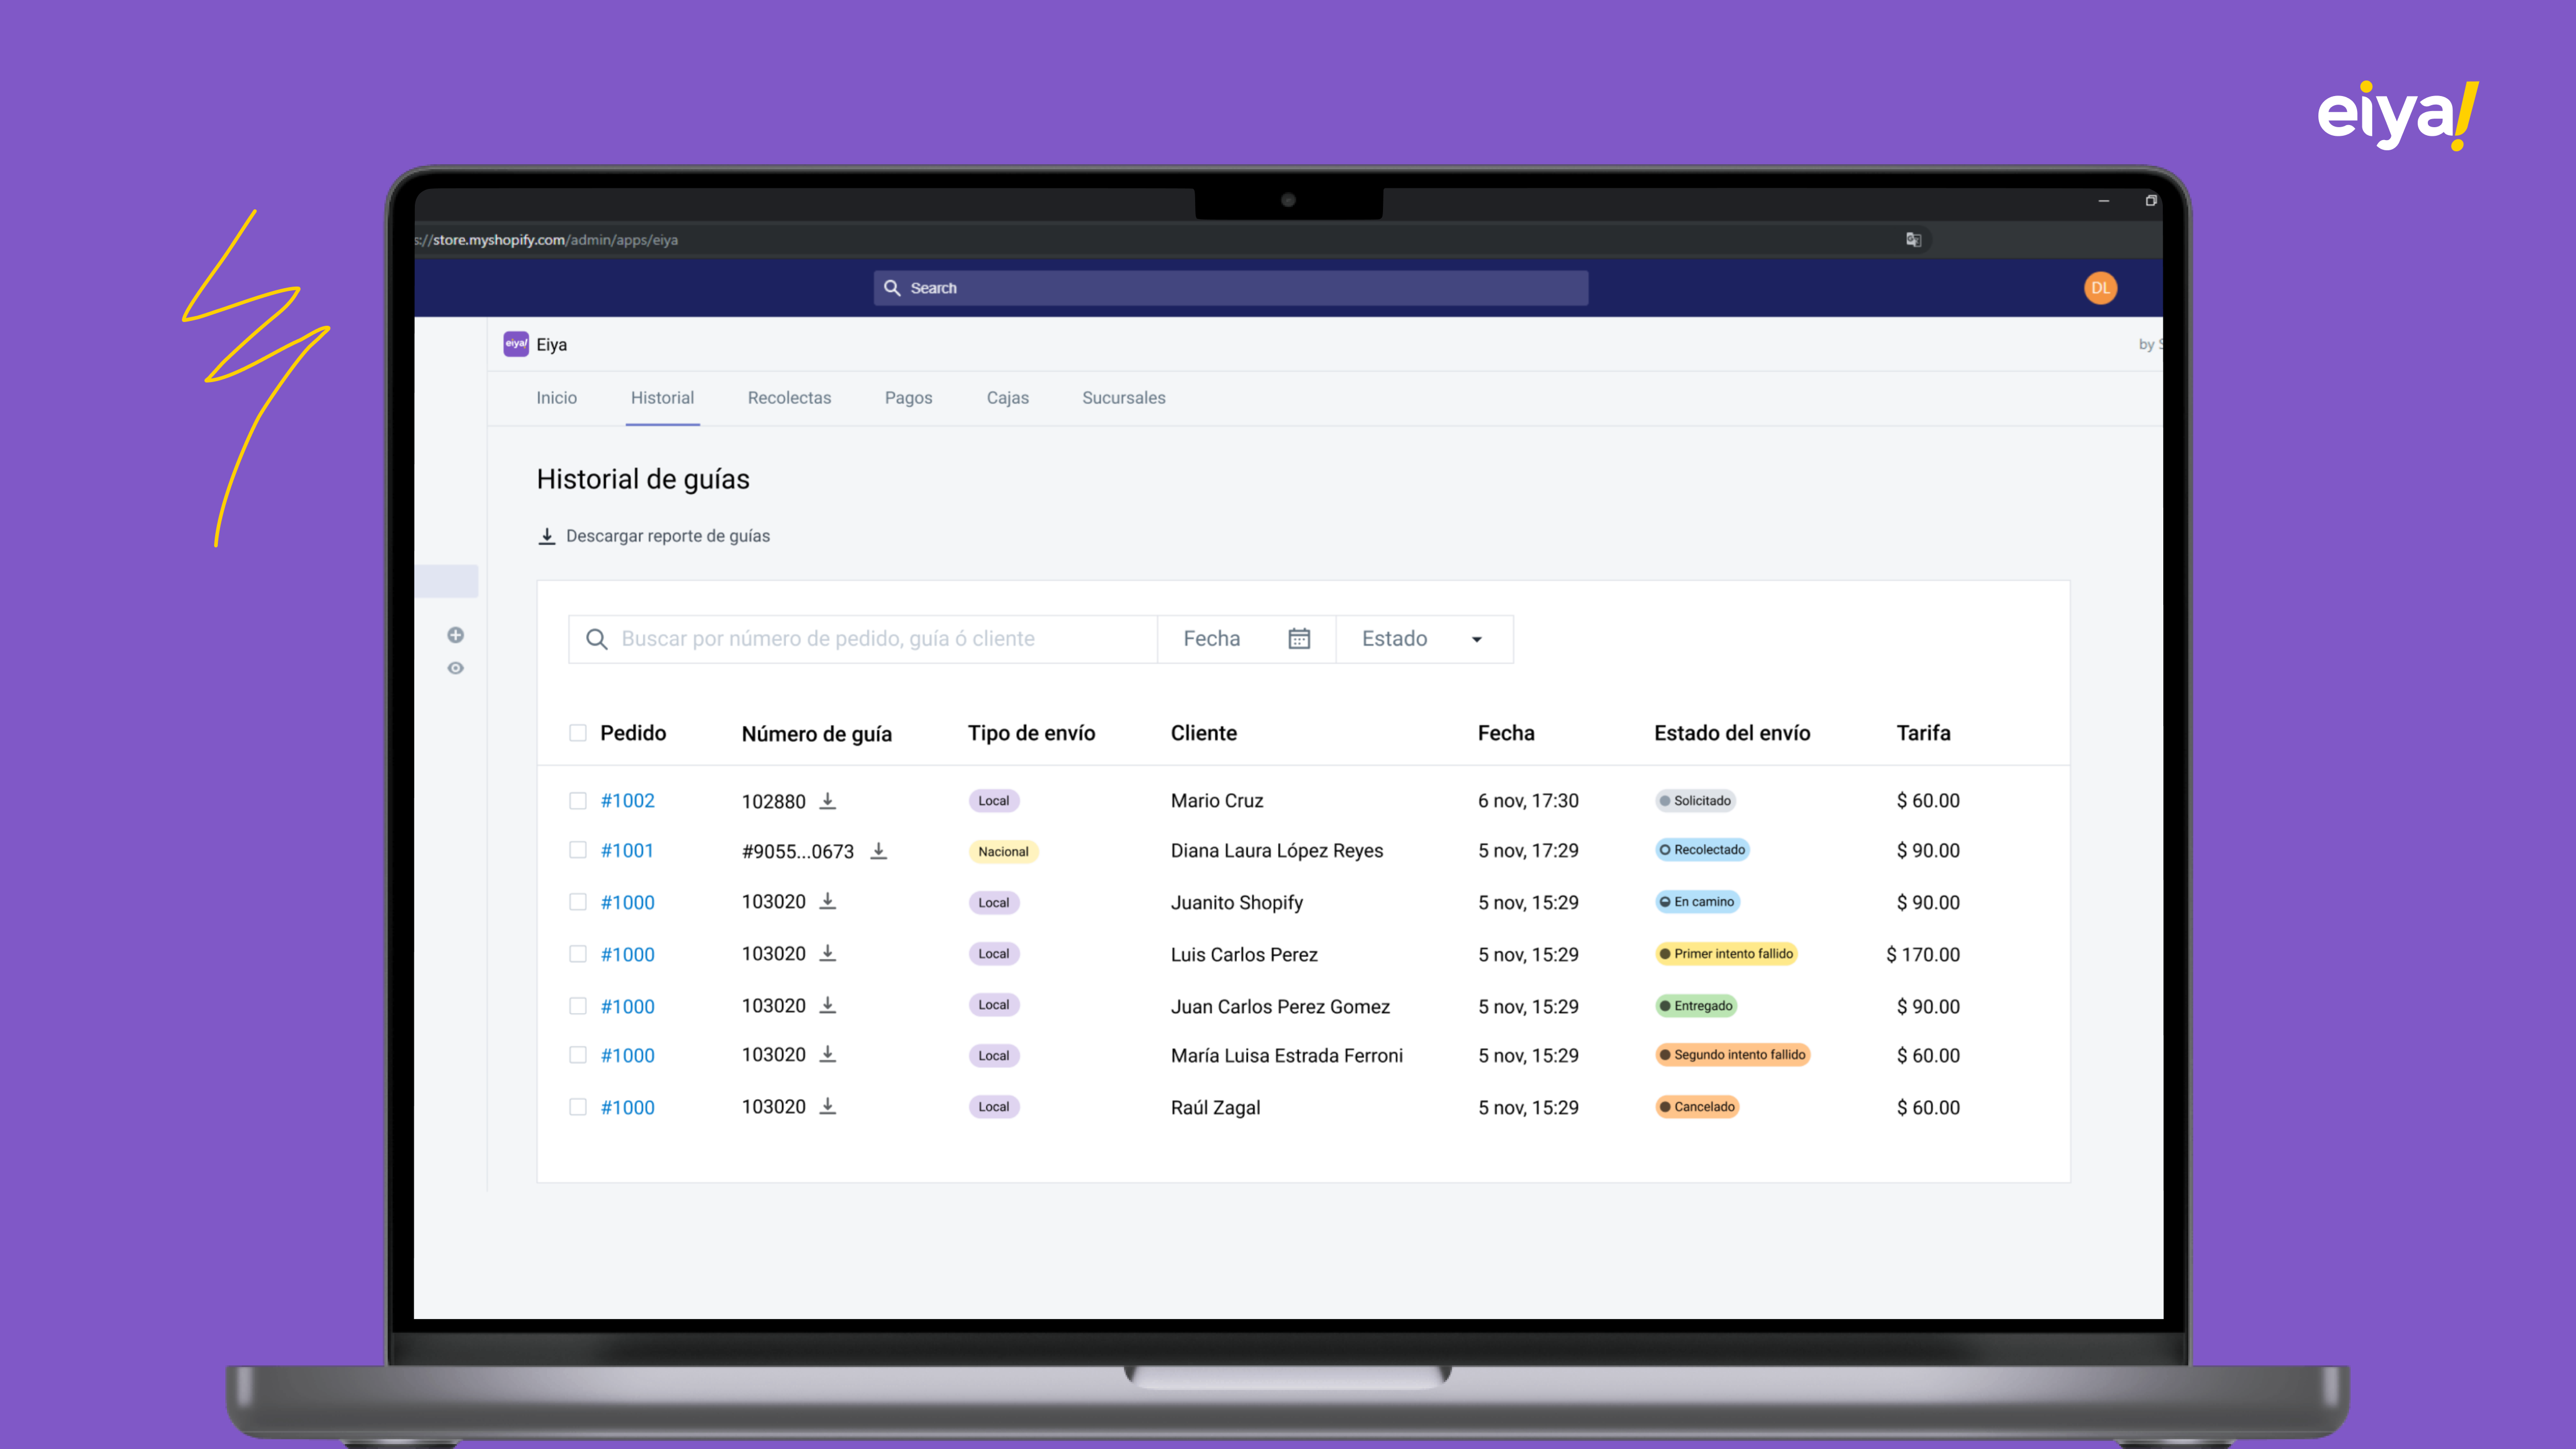Open the DL user avatar menu
This screenshot has height=1449, width=2576.
[2100, 288]
